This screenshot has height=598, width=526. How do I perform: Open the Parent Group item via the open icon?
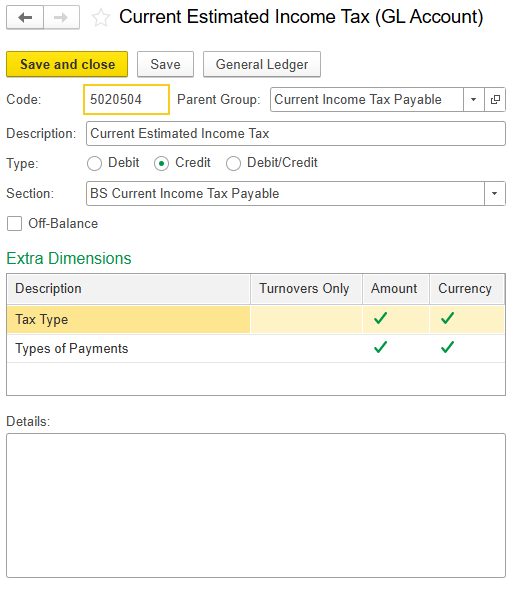(495, 100)
